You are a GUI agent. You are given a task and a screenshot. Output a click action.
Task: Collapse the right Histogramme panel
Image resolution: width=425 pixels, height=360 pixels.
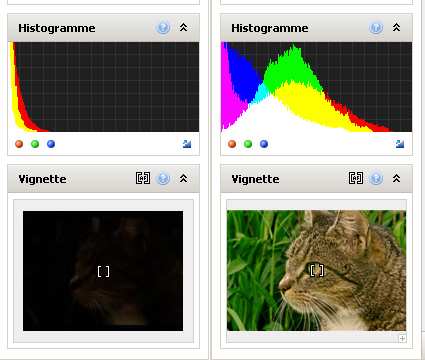click(x=396, y=27)
